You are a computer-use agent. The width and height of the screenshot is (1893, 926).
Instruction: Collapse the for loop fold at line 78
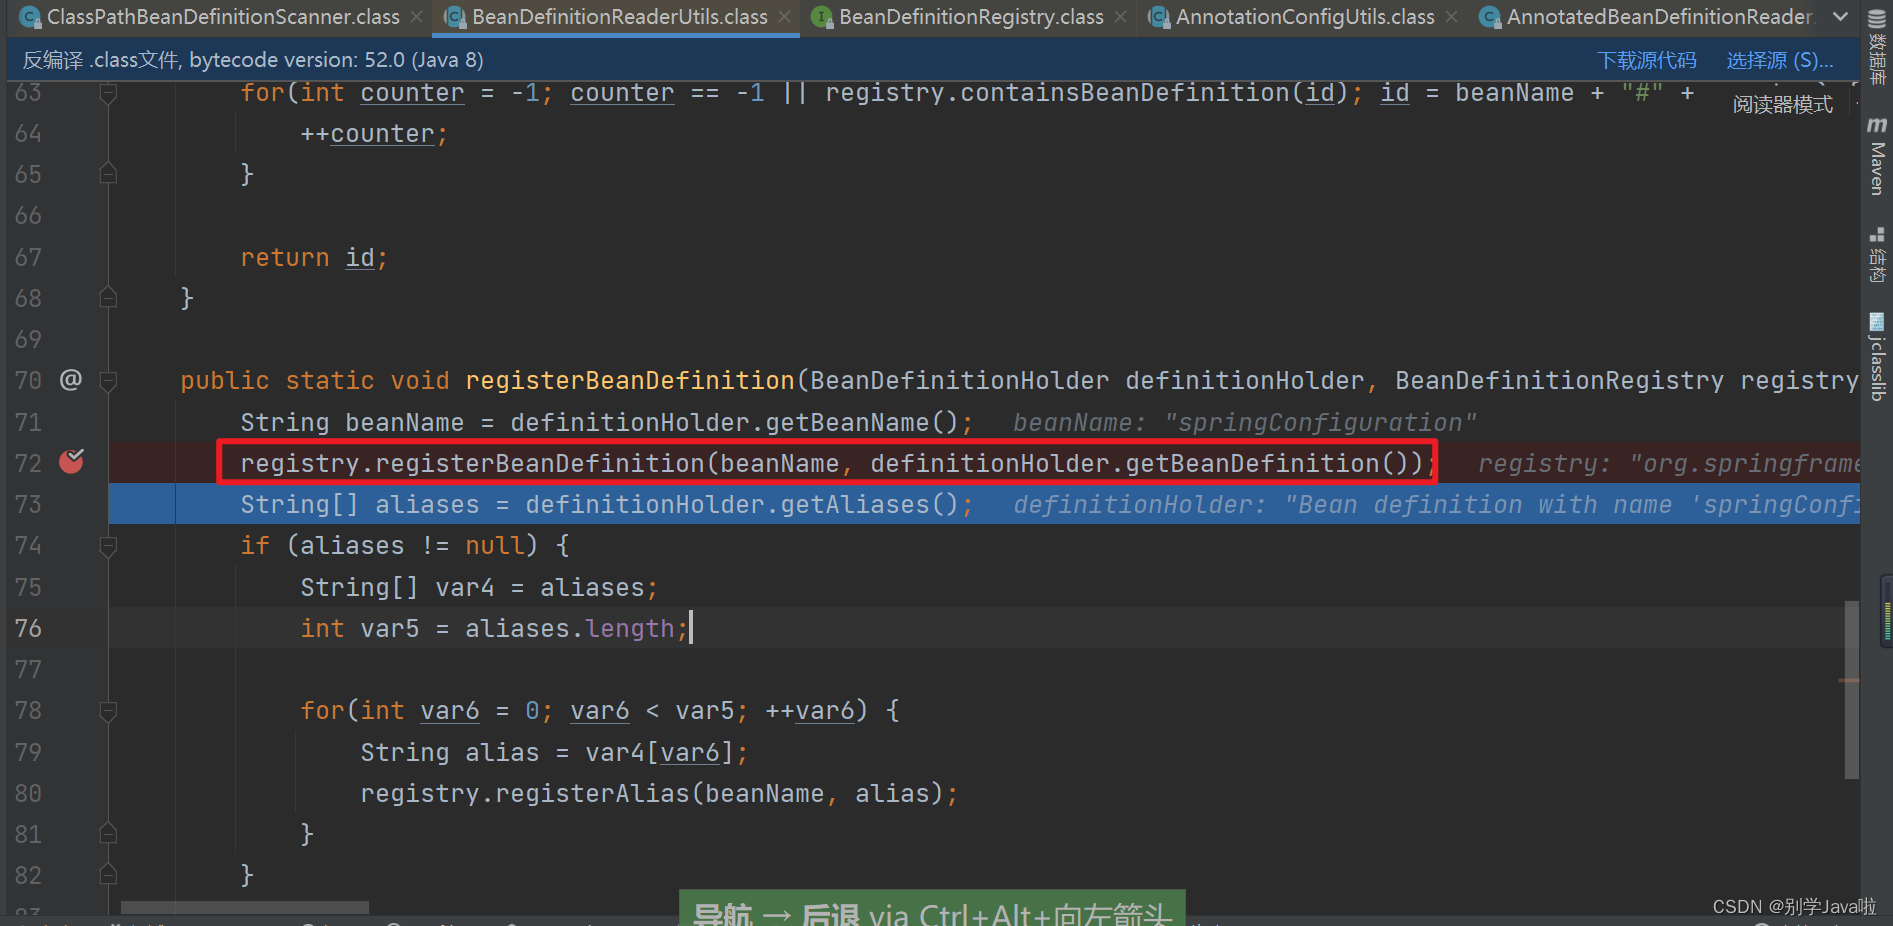coord(108,711)
